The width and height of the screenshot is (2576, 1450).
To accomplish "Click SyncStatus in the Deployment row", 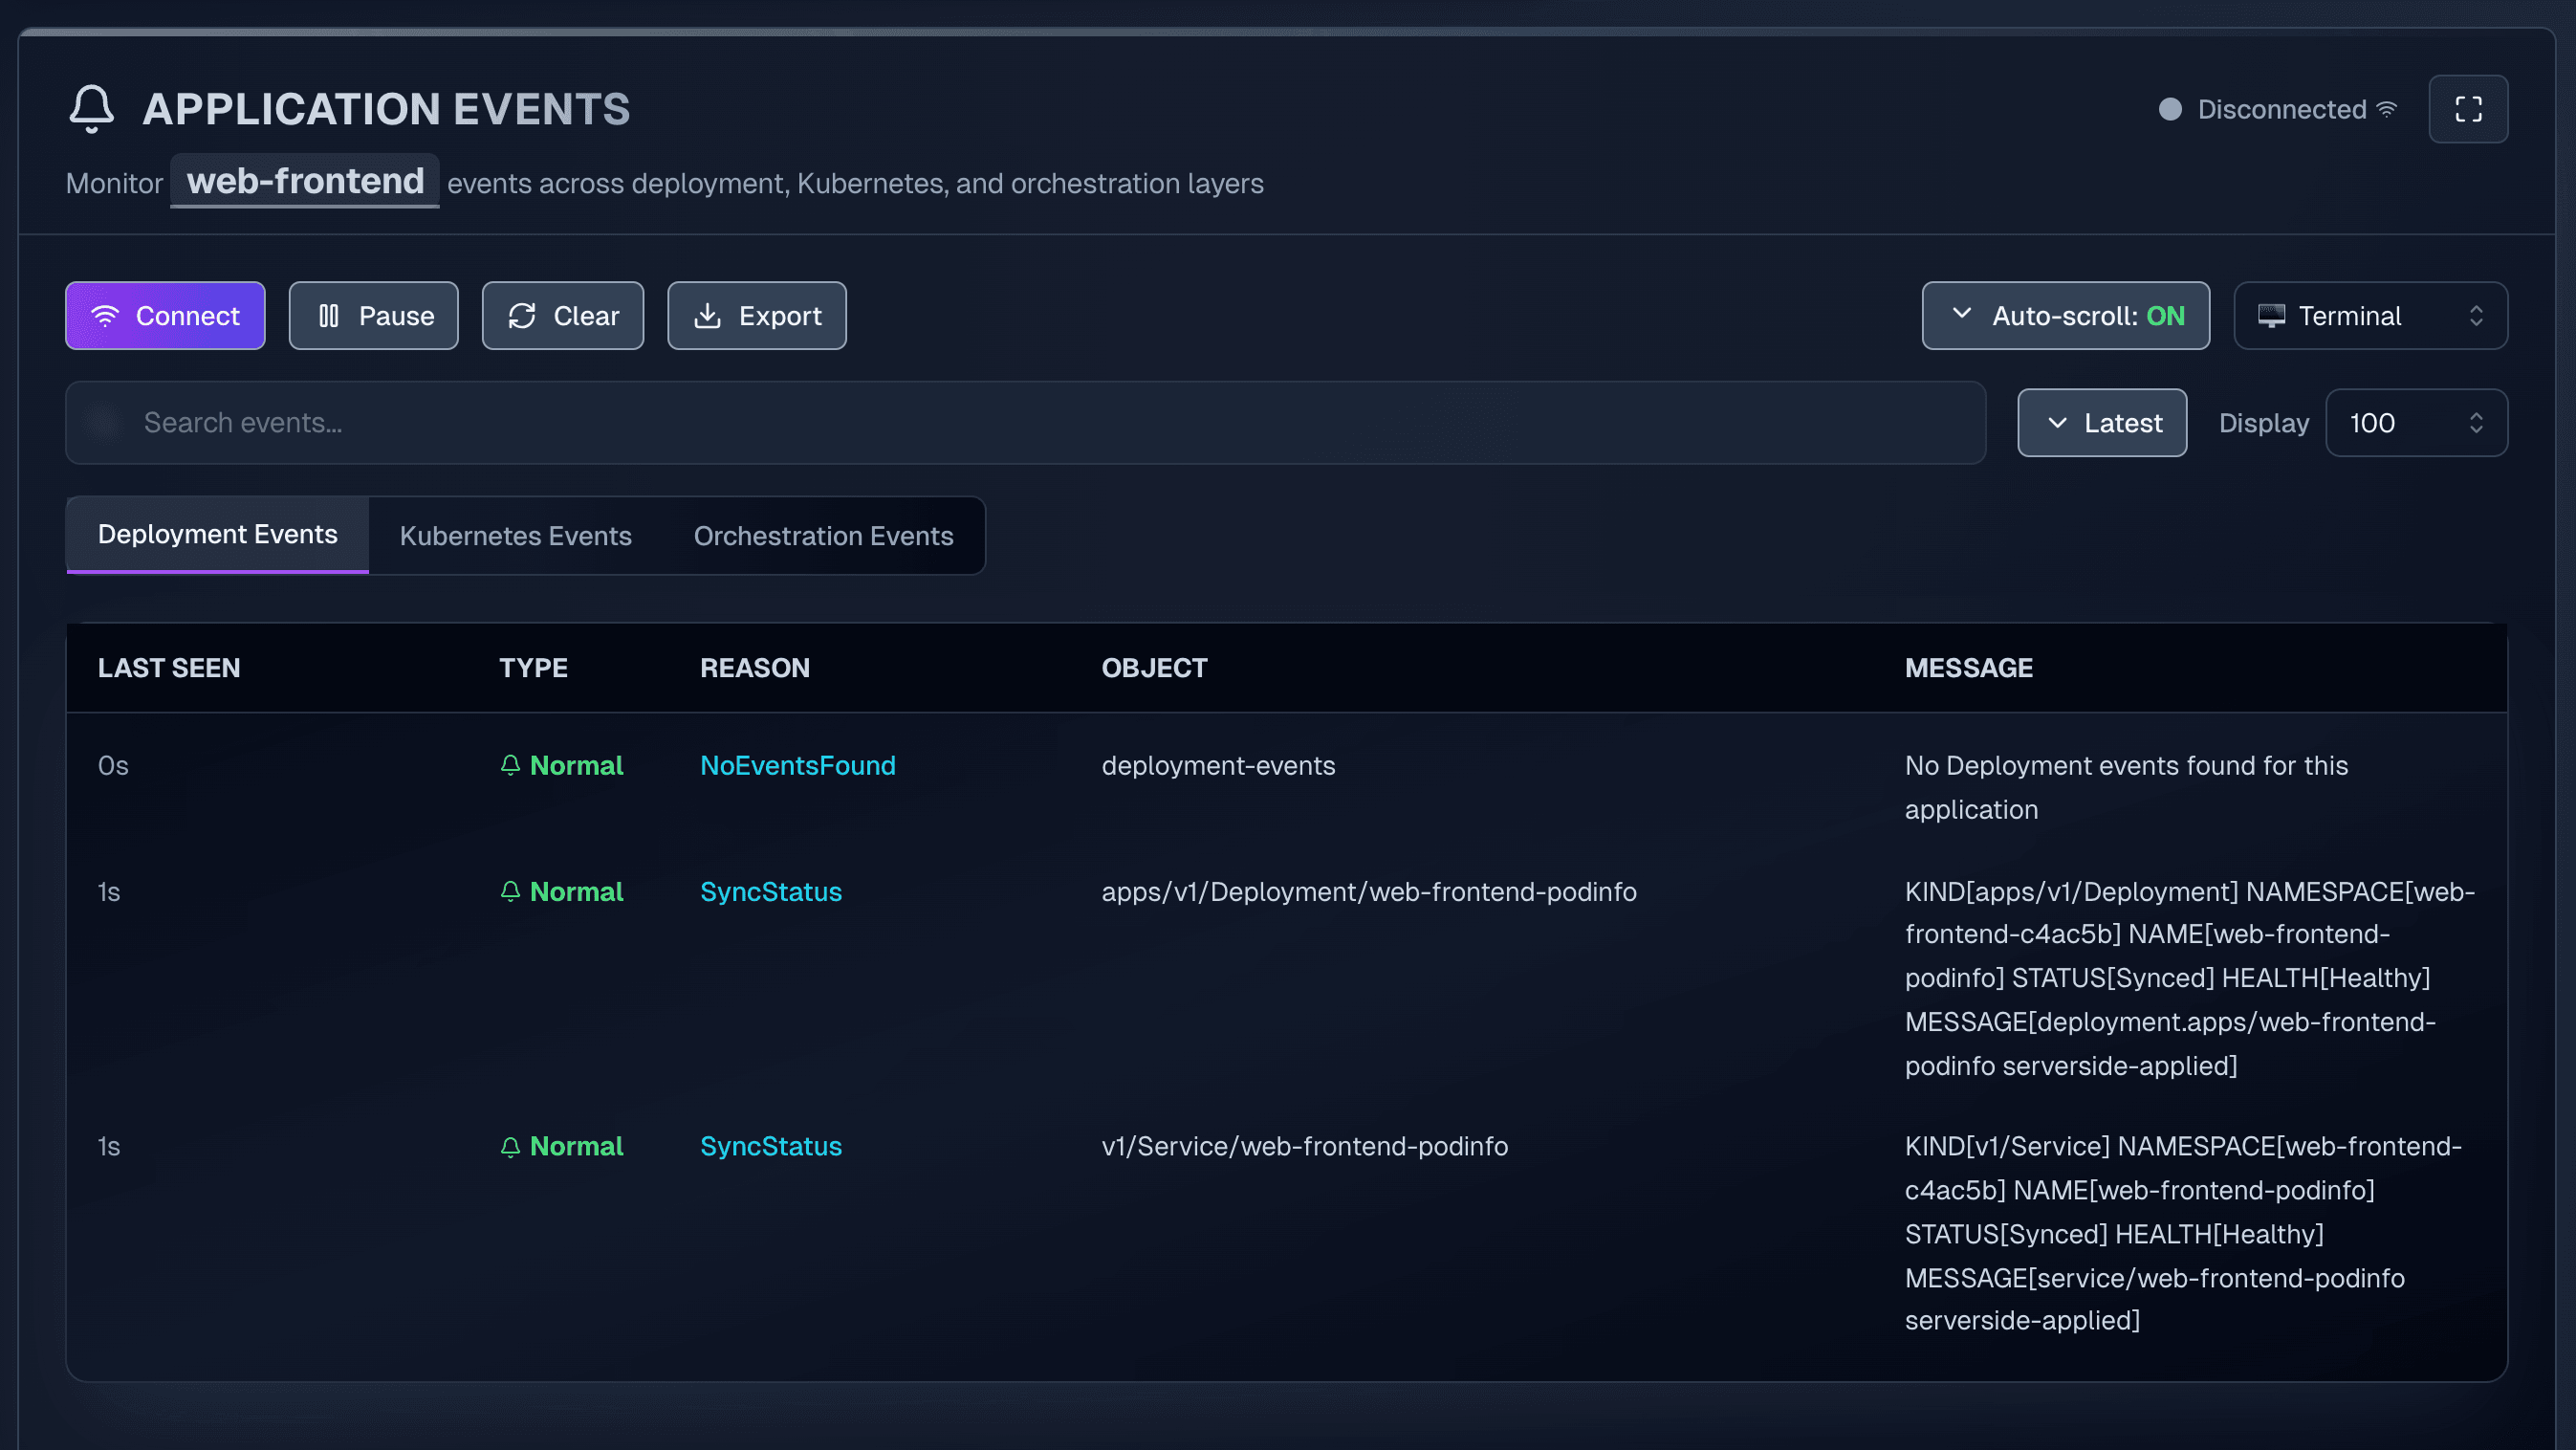I will 770,891.
